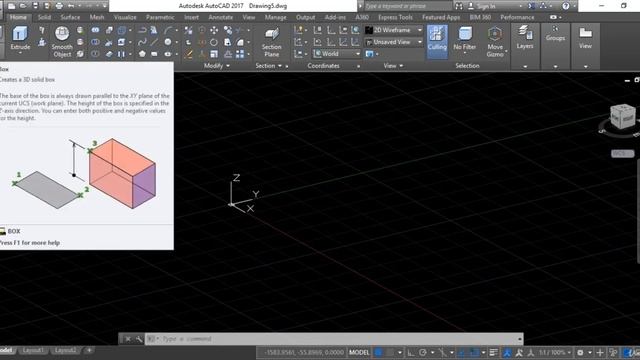This screenshot has height=360, width=640.
Task: Switch to the Visualize ribbon tab
Action: coord(125,17)
